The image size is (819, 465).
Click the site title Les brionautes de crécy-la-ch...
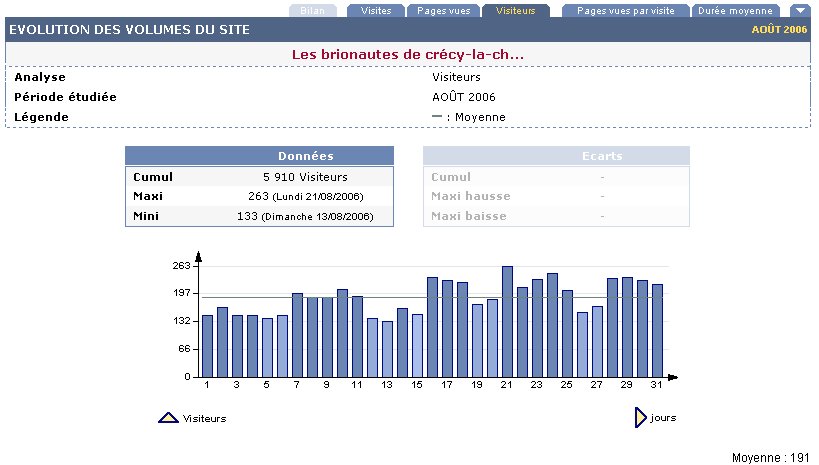point(408,54)
